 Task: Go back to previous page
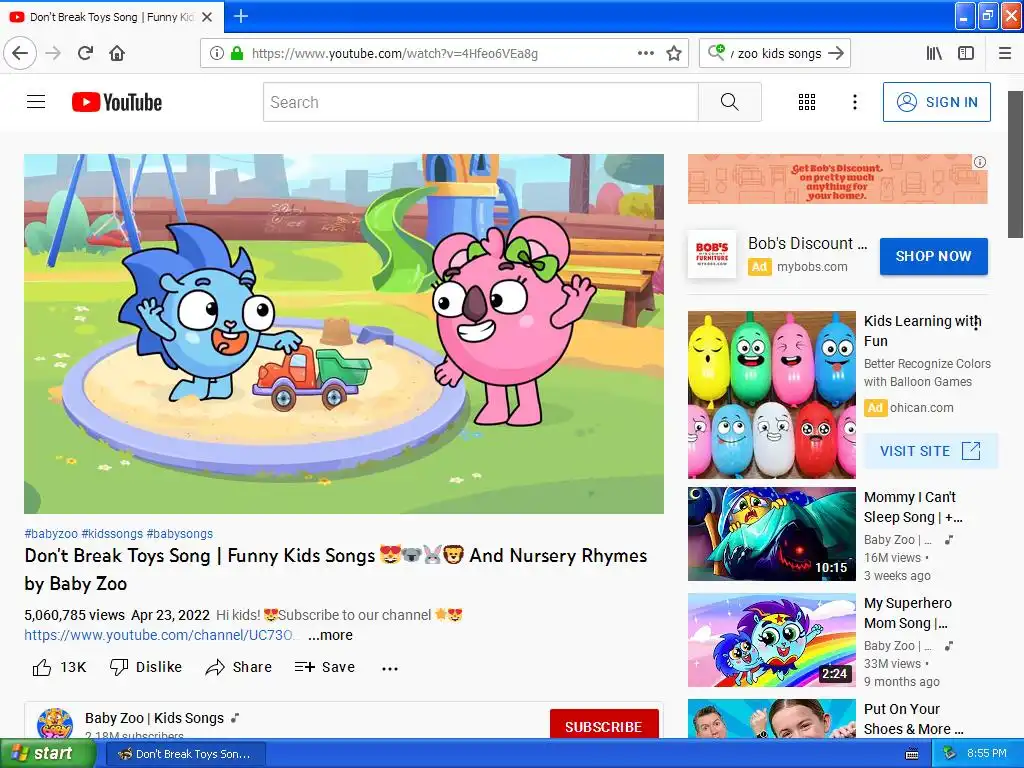pyautogui.click(x=20, y=53)
